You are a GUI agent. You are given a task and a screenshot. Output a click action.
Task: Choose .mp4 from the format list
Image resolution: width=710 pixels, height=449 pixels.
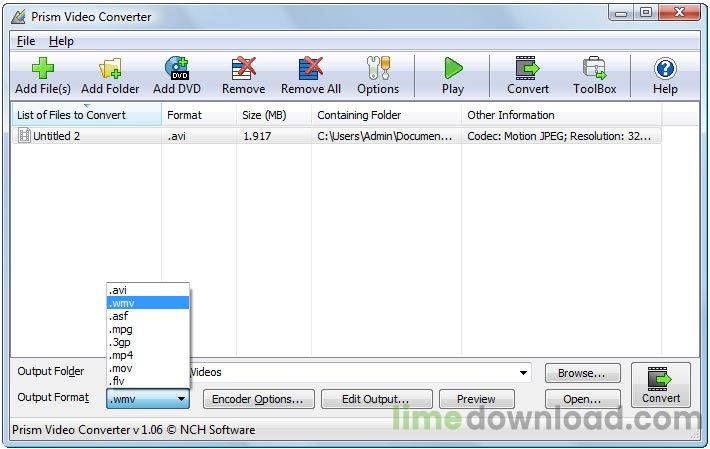tap(148, 355)
